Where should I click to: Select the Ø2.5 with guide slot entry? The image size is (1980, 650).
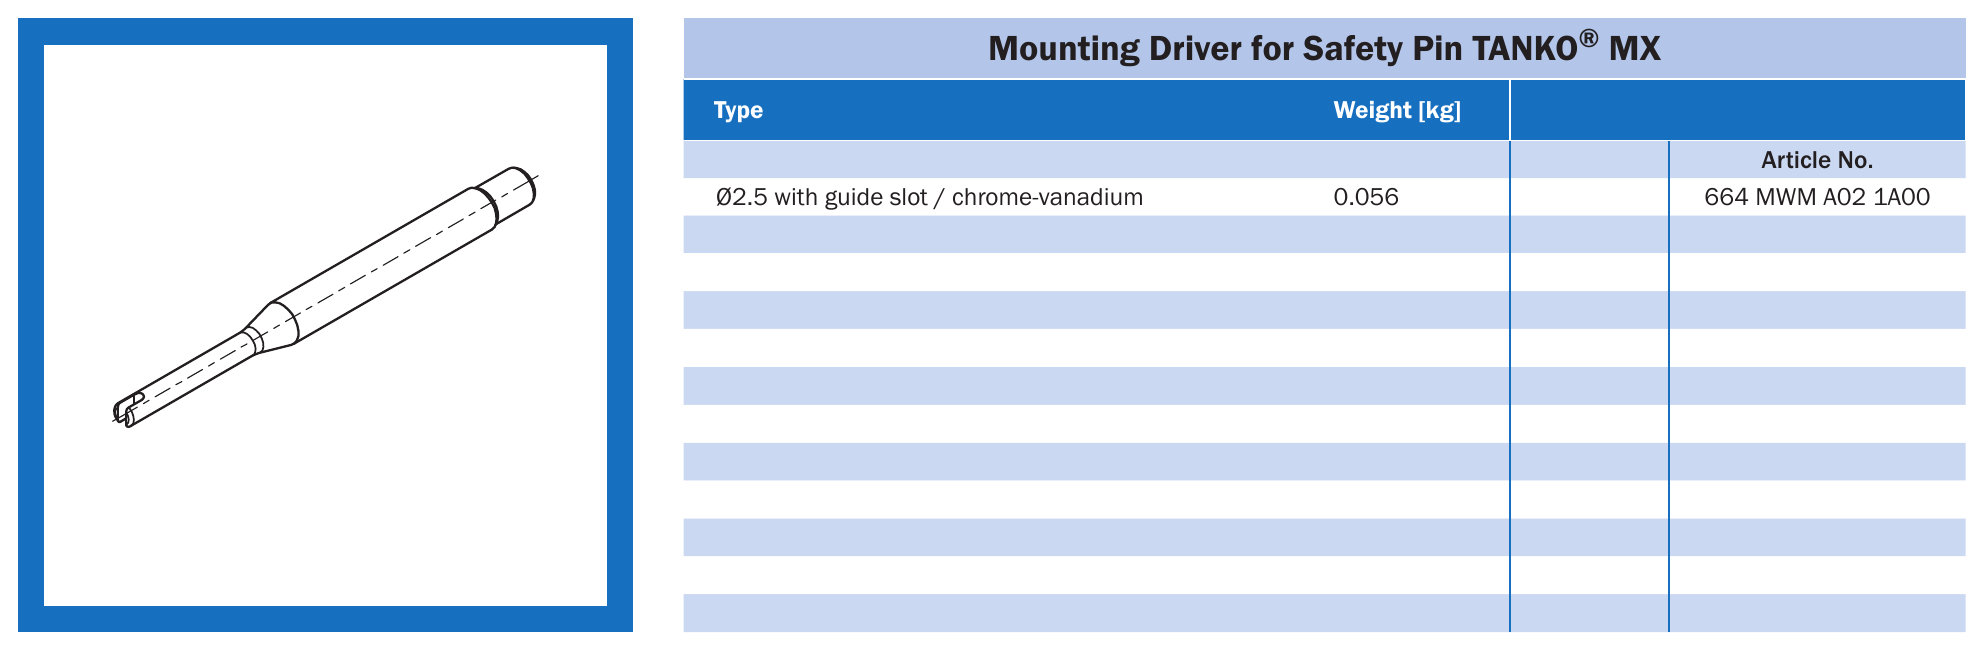[x=929, y=197]
